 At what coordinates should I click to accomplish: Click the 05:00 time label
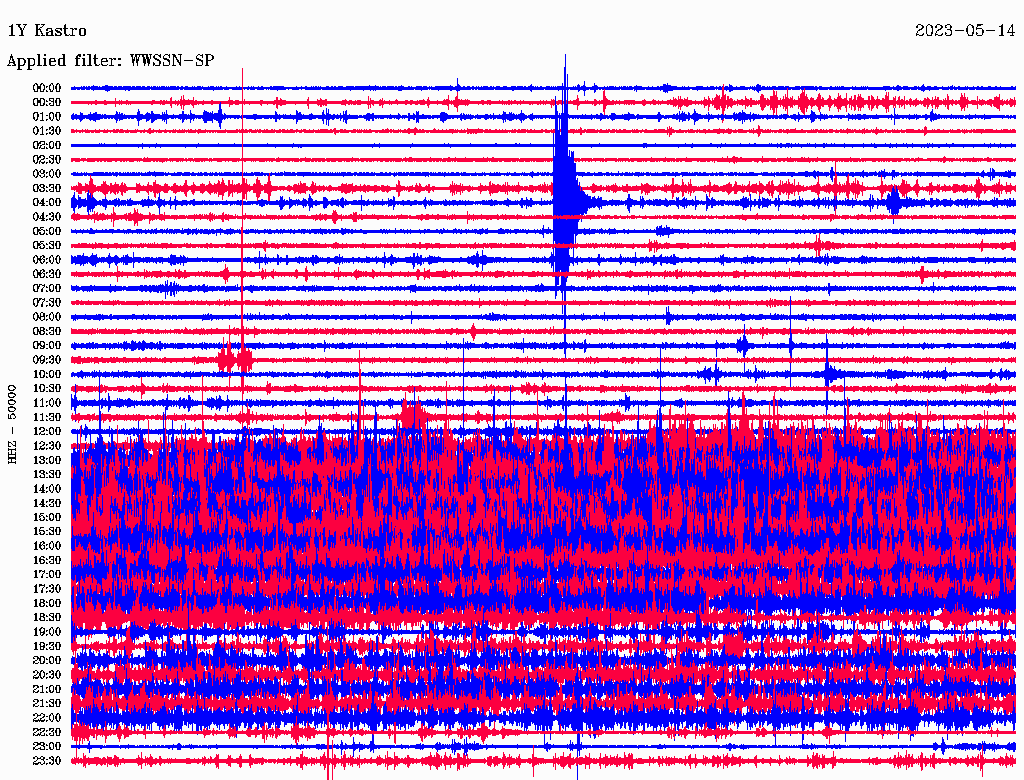pyautogui.click(x=47, y=231)
